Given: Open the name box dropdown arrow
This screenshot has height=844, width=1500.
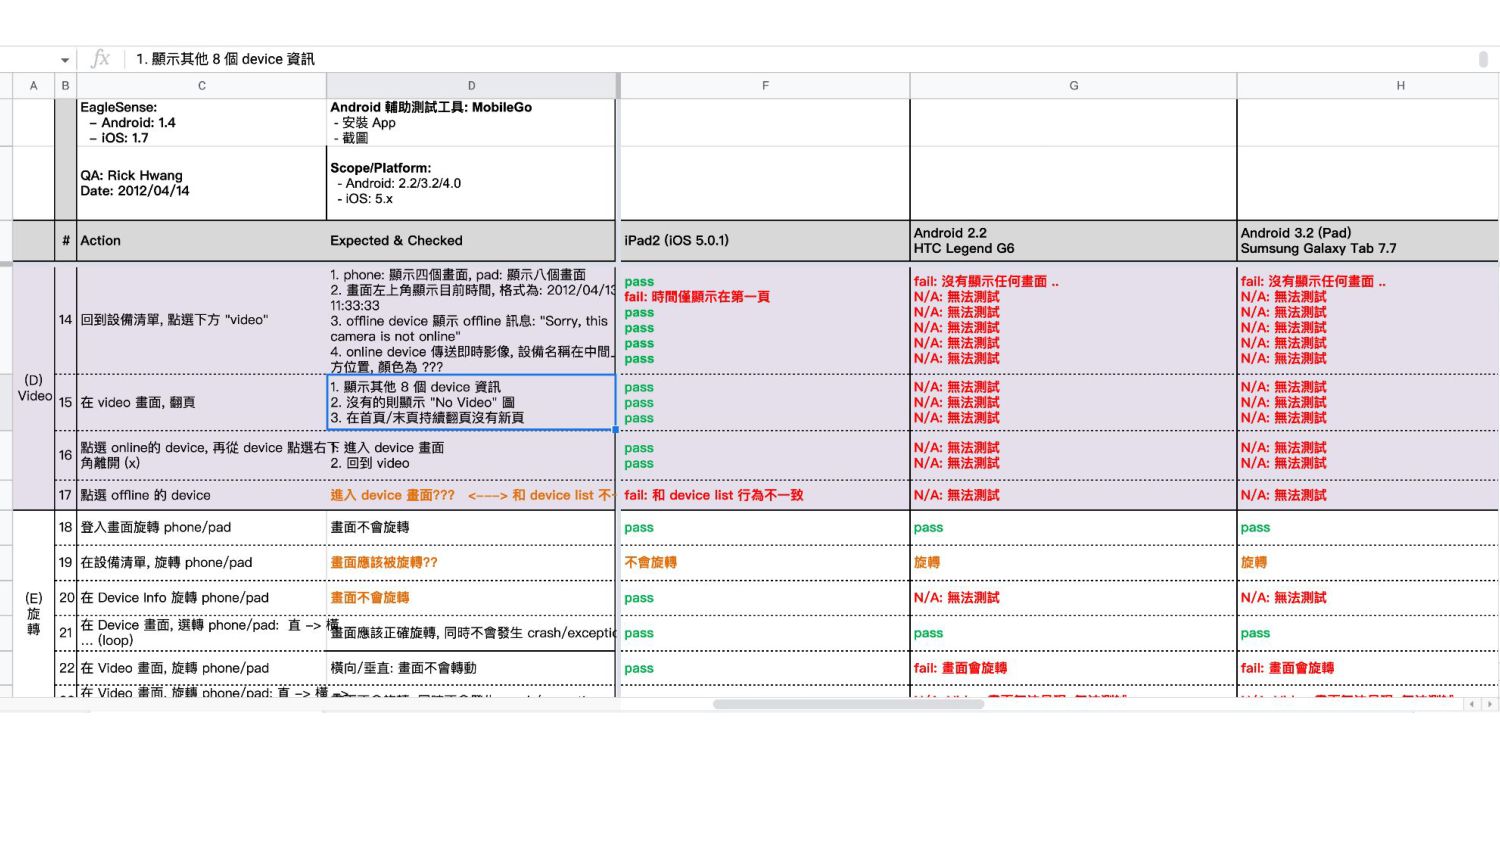Looking at the screenshot, I should click(65, 60).
